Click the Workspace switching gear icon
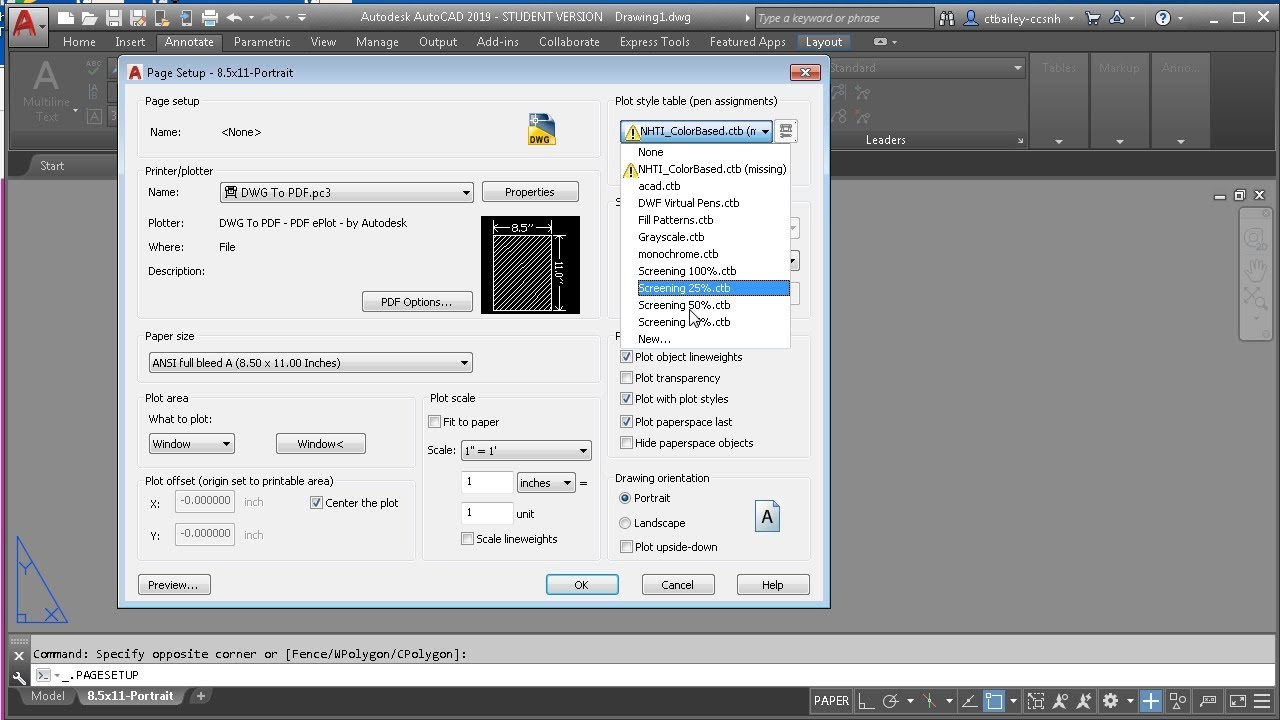The height and width of the screenshot is (720, 1280). (x=1110, y=701)
